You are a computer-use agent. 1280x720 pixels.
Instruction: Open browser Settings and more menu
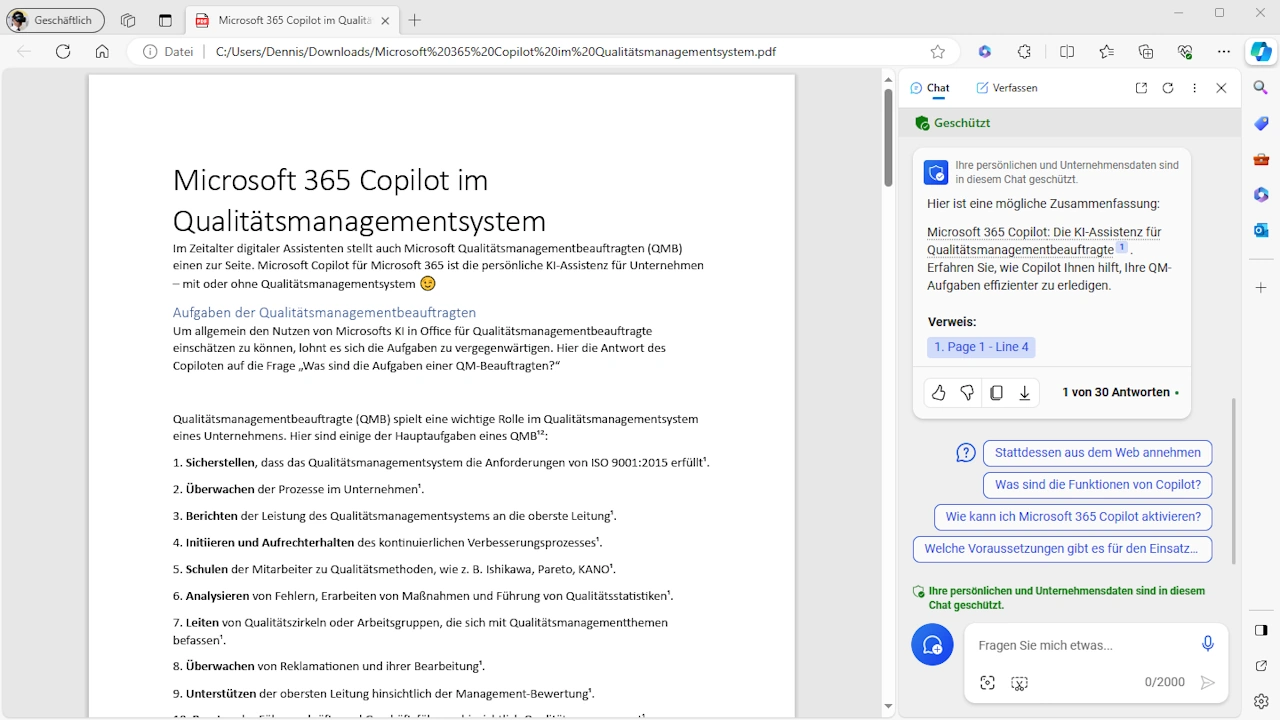point(1224,52)
